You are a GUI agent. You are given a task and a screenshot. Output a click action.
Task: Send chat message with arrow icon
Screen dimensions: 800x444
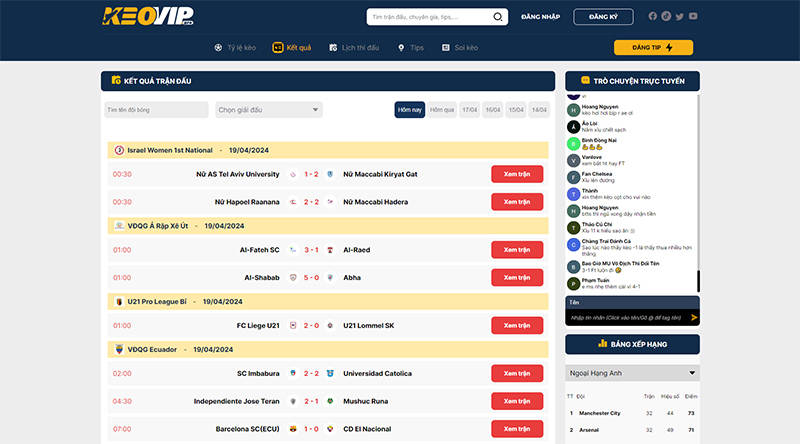694,317
